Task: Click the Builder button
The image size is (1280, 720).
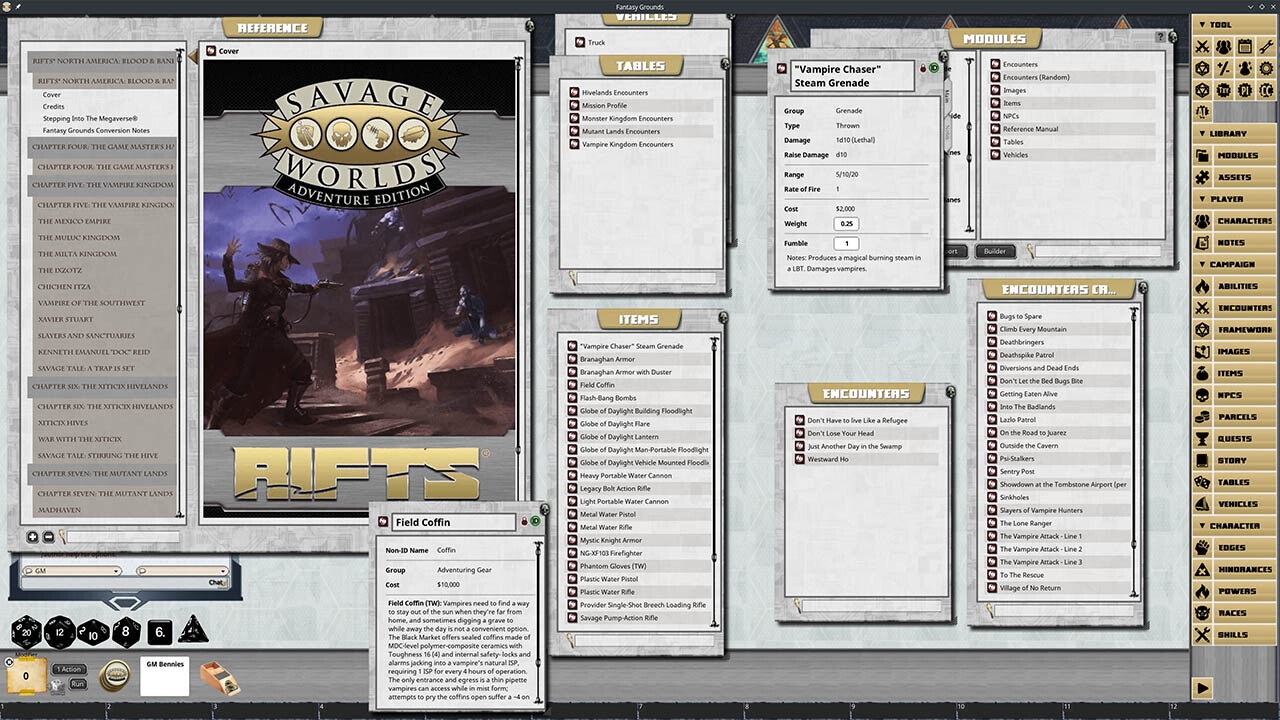Action: pos(994,251)
